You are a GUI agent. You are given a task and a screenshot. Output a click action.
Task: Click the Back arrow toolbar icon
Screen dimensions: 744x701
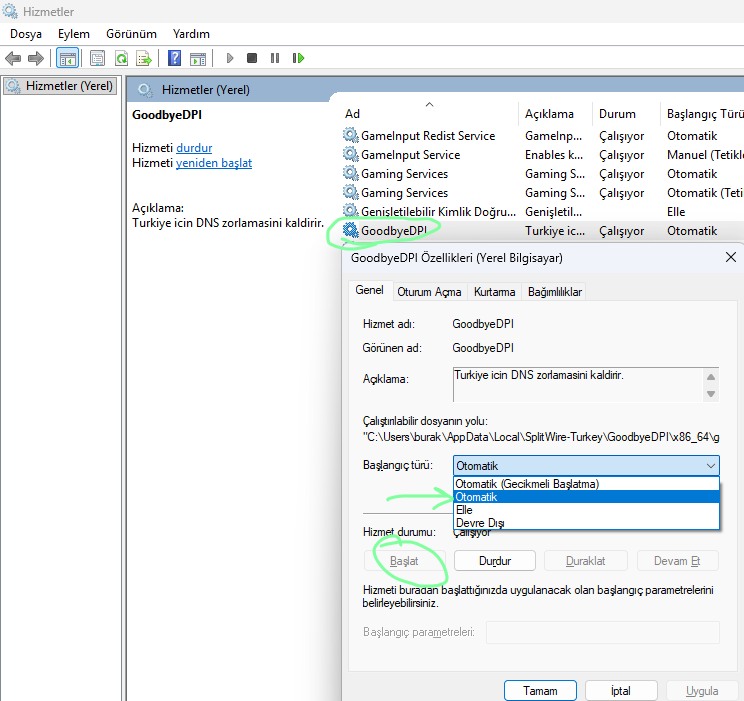(x=13, y=58)
